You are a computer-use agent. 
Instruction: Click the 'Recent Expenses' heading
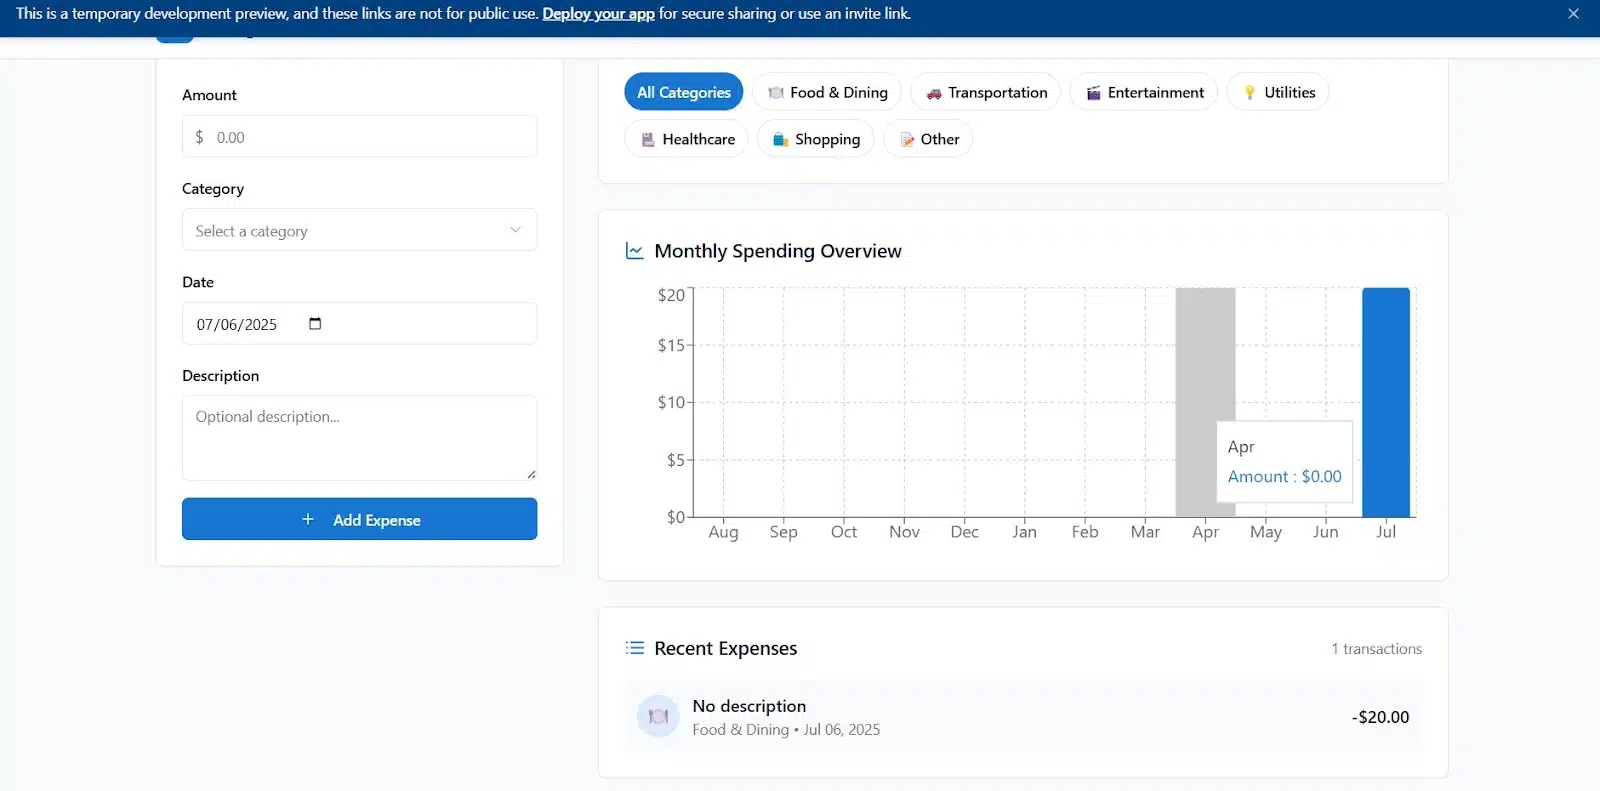726,648
